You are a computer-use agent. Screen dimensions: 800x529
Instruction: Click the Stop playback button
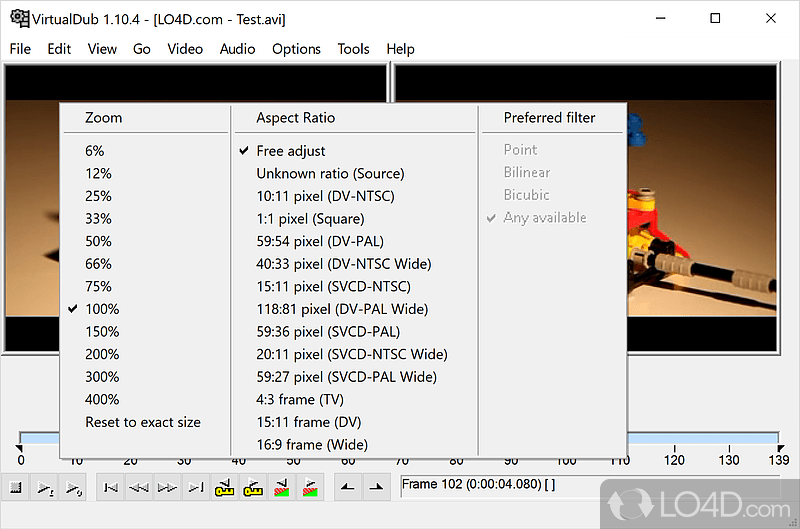tap(16, 488)
